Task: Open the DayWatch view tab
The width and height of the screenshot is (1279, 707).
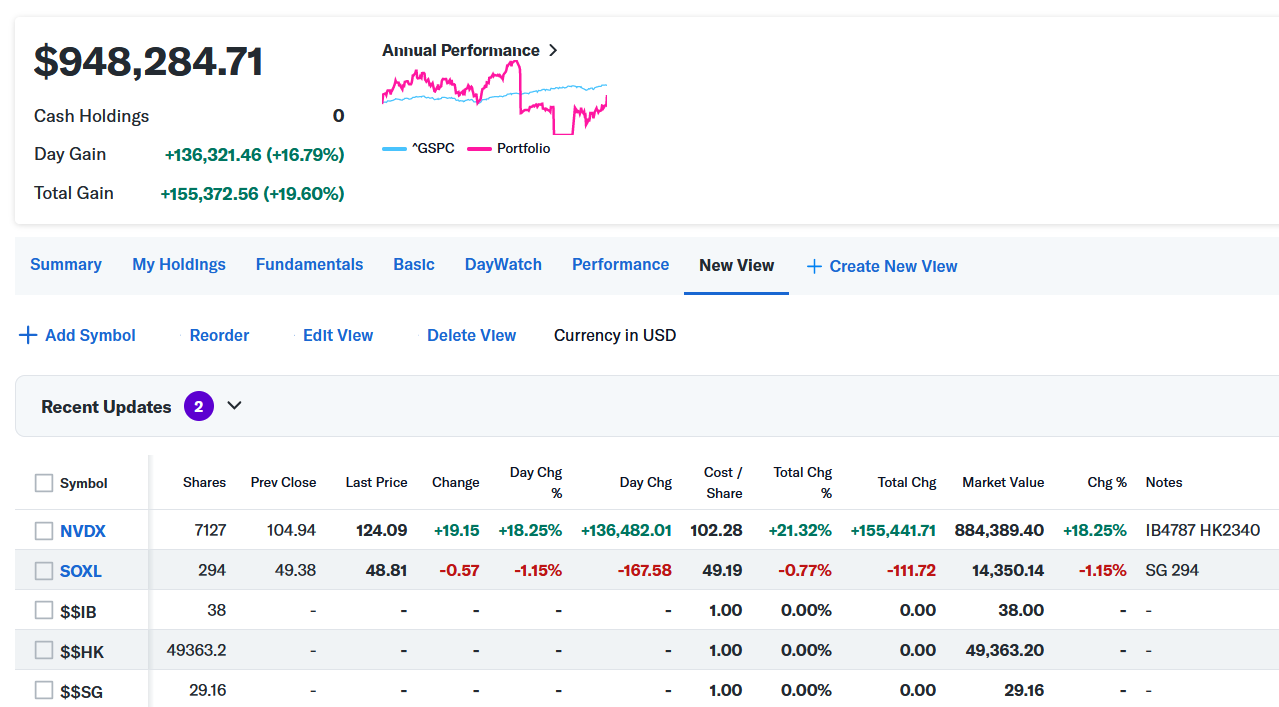Action: (x=503, y=265)
